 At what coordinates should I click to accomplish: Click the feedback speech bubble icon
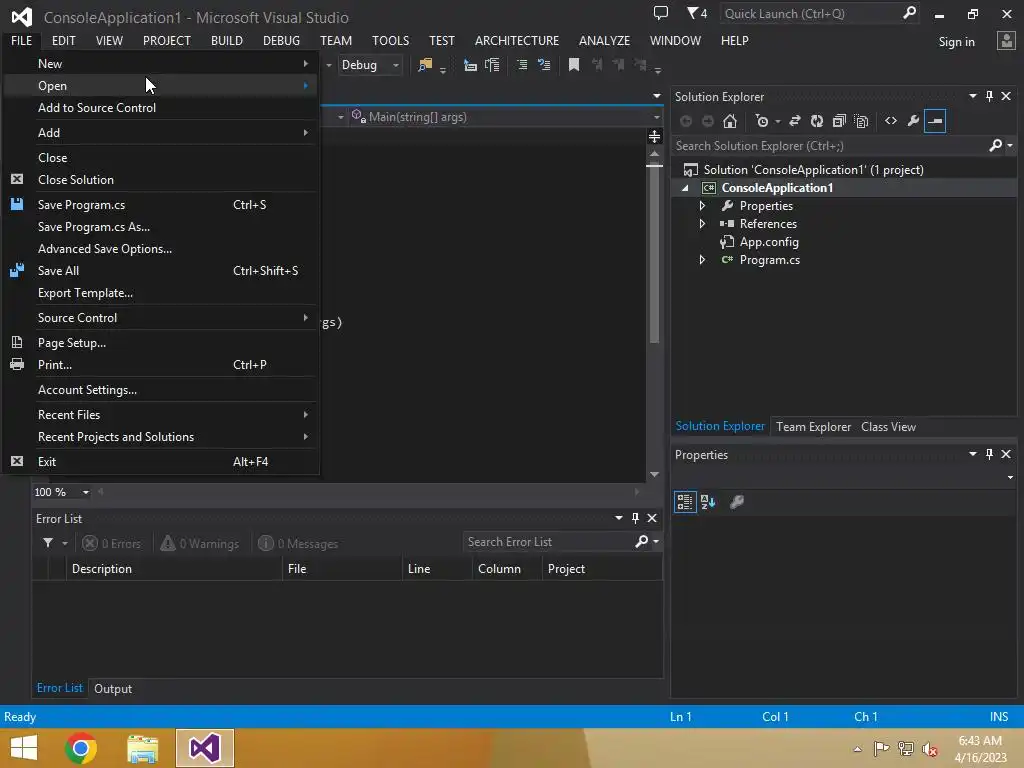click(x=661, y=13)
